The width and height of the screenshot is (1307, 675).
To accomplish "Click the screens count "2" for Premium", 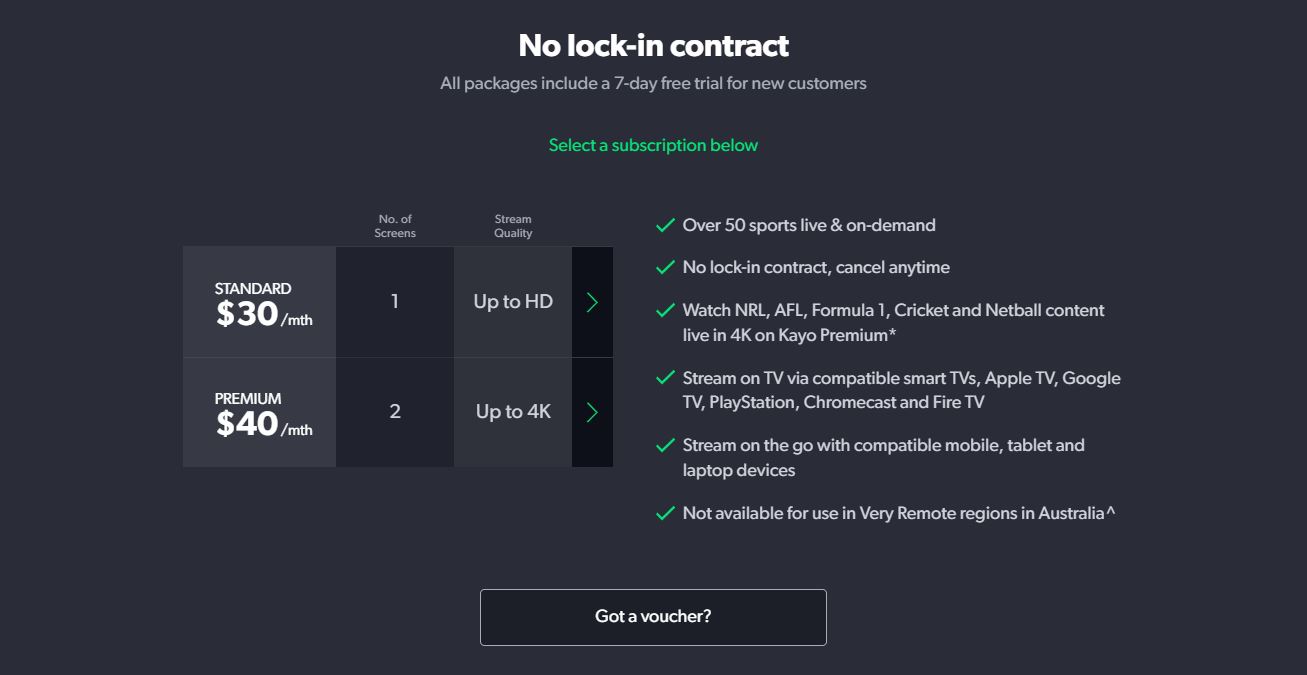I will 395,412.
